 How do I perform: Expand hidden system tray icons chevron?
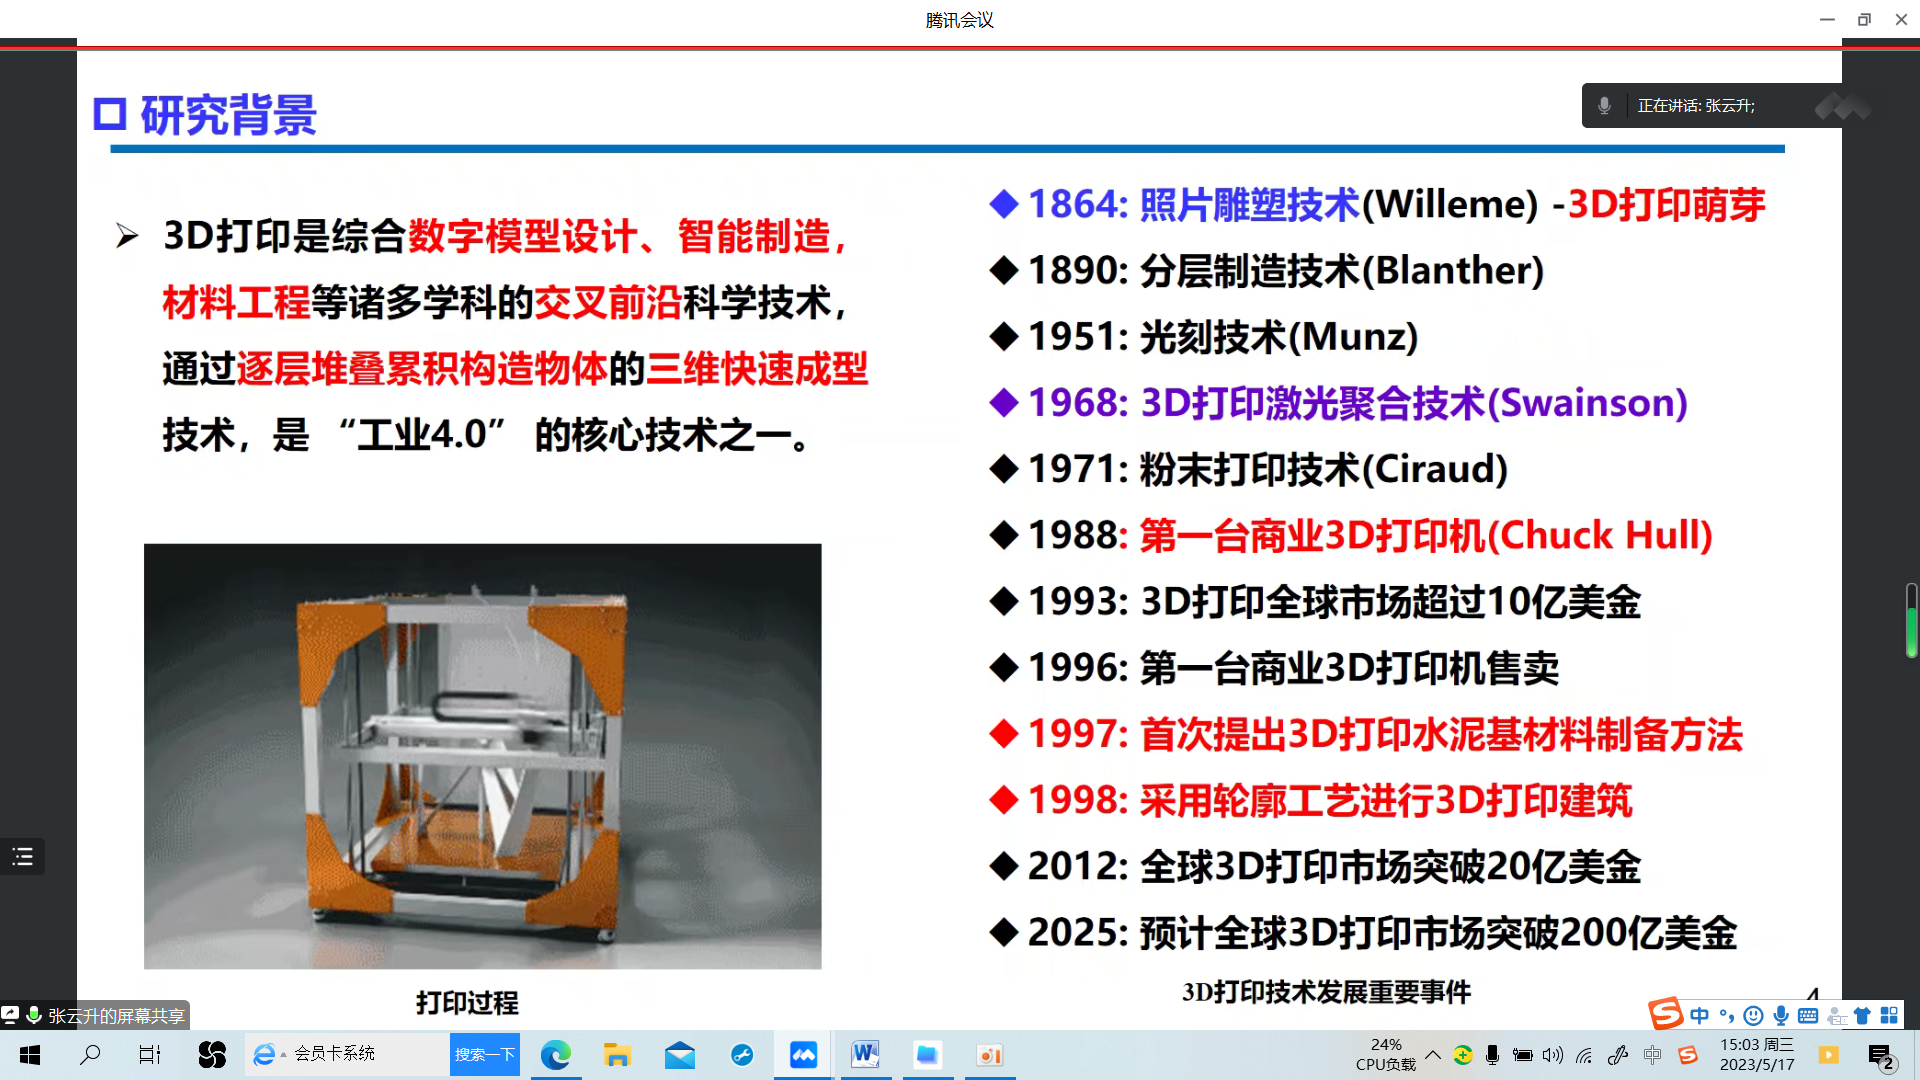1433,1055
